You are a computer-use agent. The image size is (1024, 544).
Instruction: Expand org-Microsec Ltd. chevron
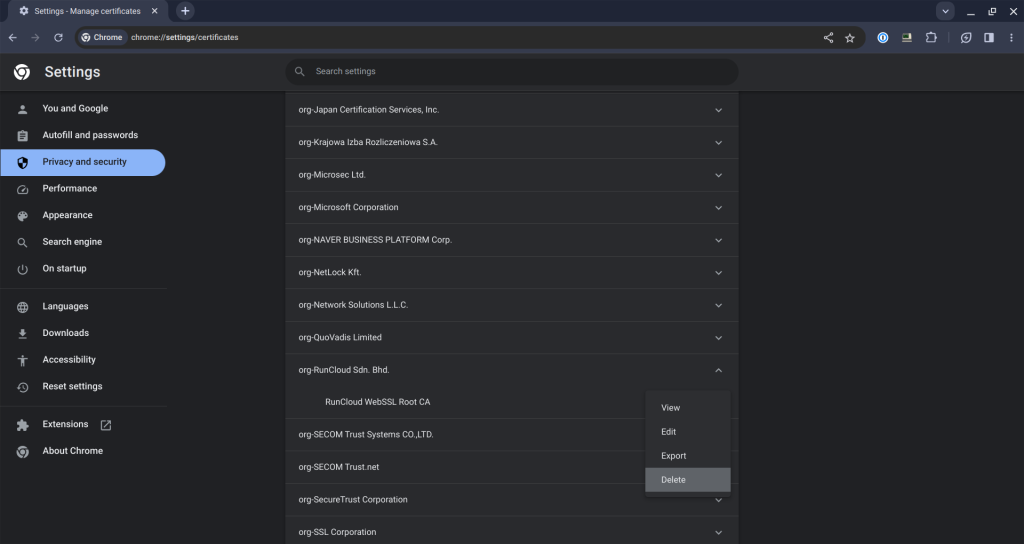pos(718,175)
